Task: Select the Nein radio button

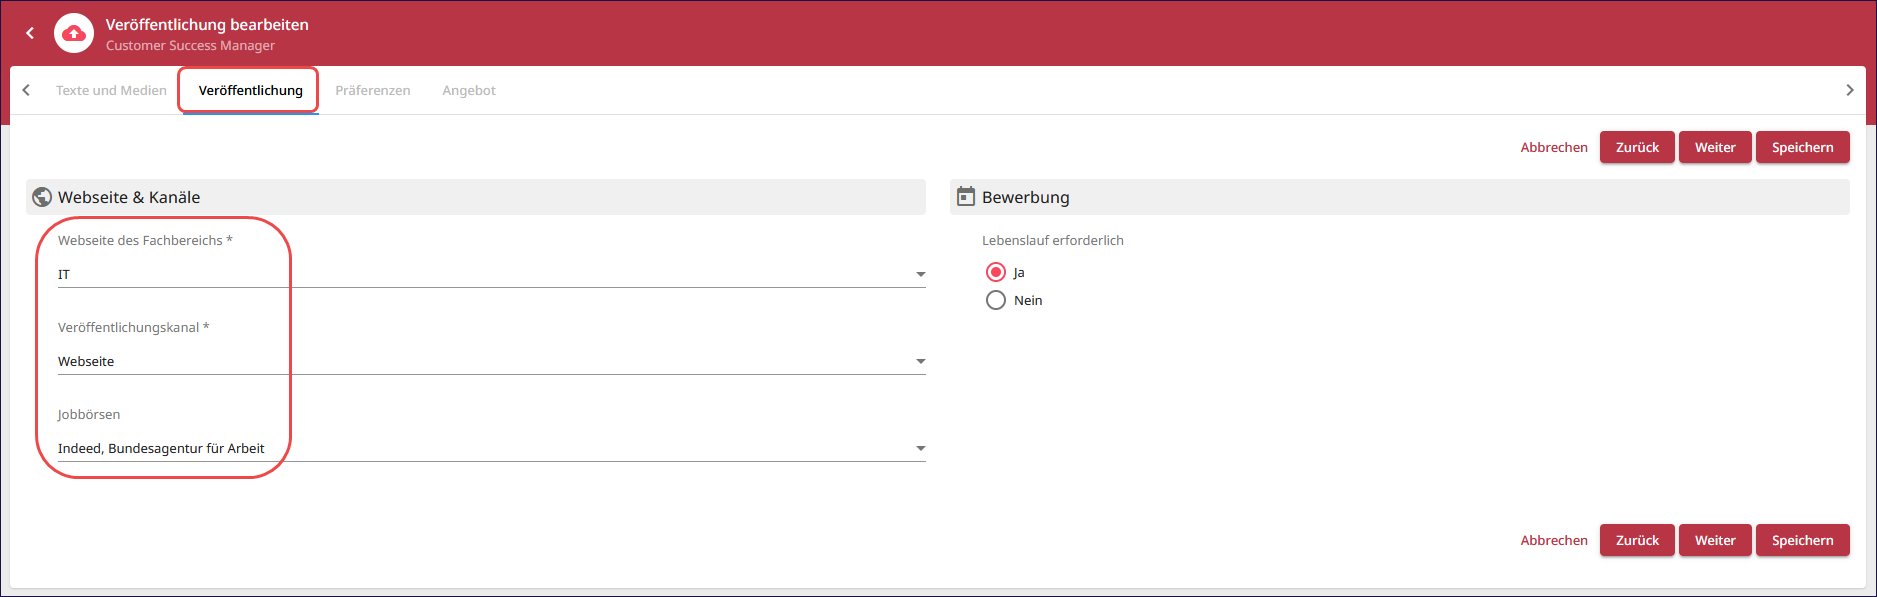Action: tap(996, 300)
